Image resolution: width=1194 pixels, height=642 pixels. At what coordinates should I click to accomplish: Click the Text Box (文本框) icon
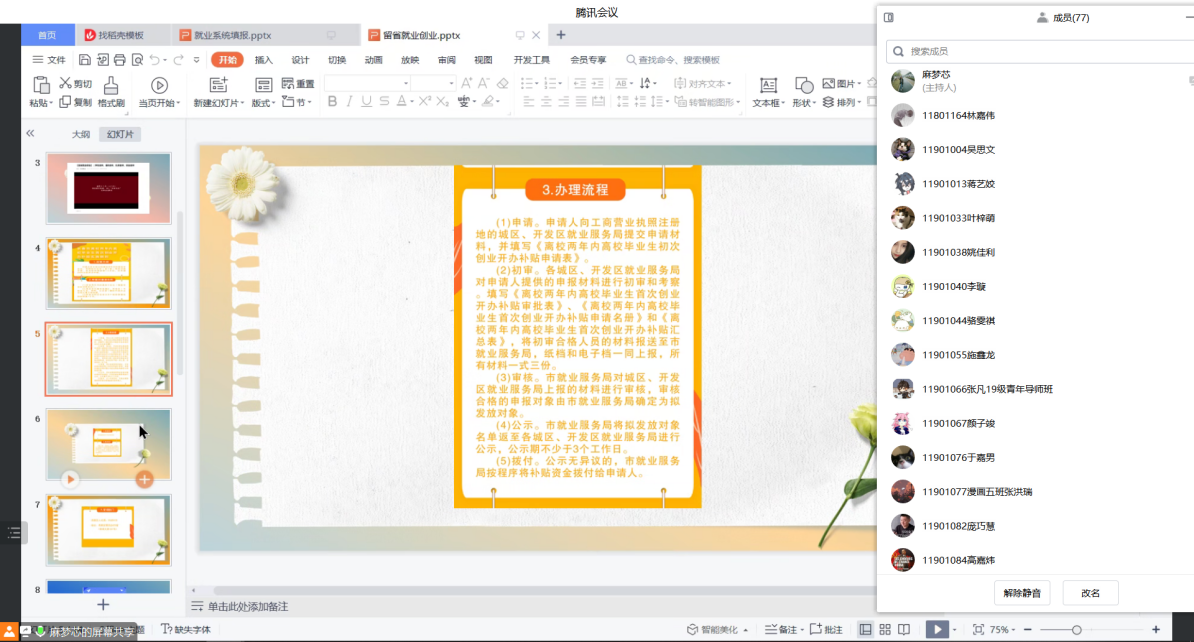pos(768,86)
